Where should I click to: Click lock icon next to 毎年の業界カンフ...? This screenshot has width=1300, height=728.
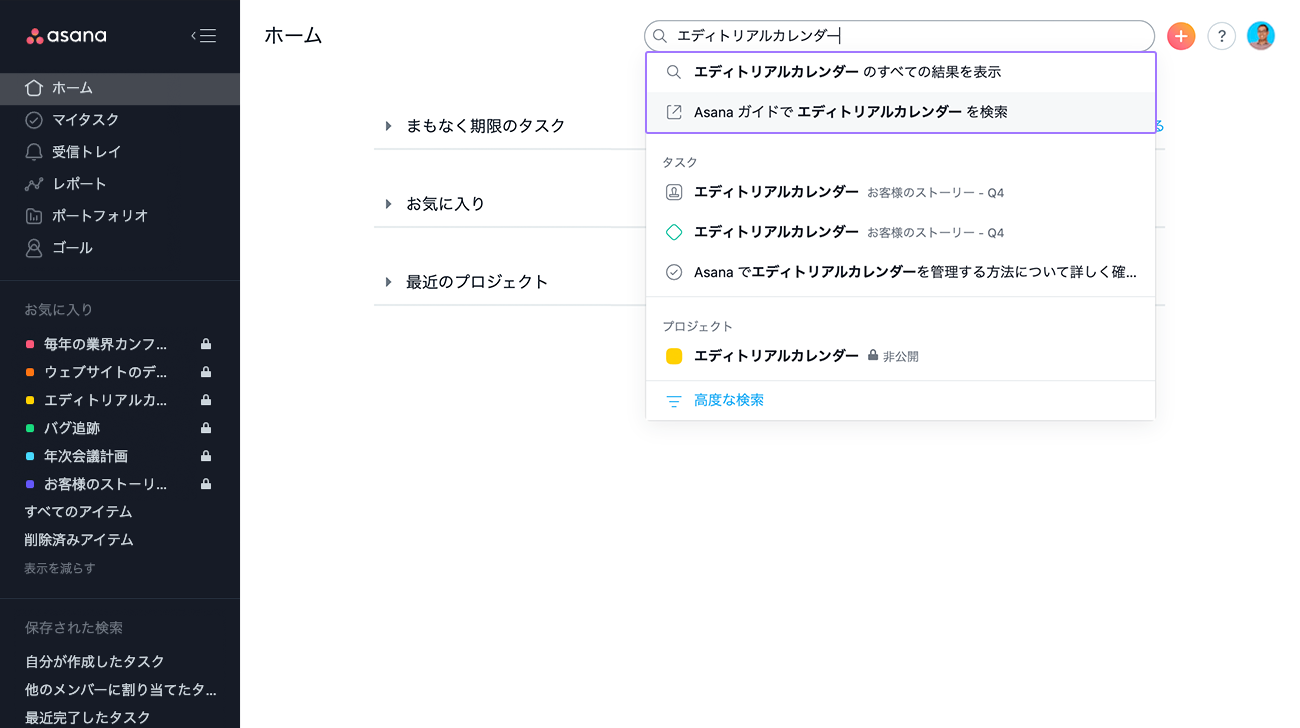(206, 344)
